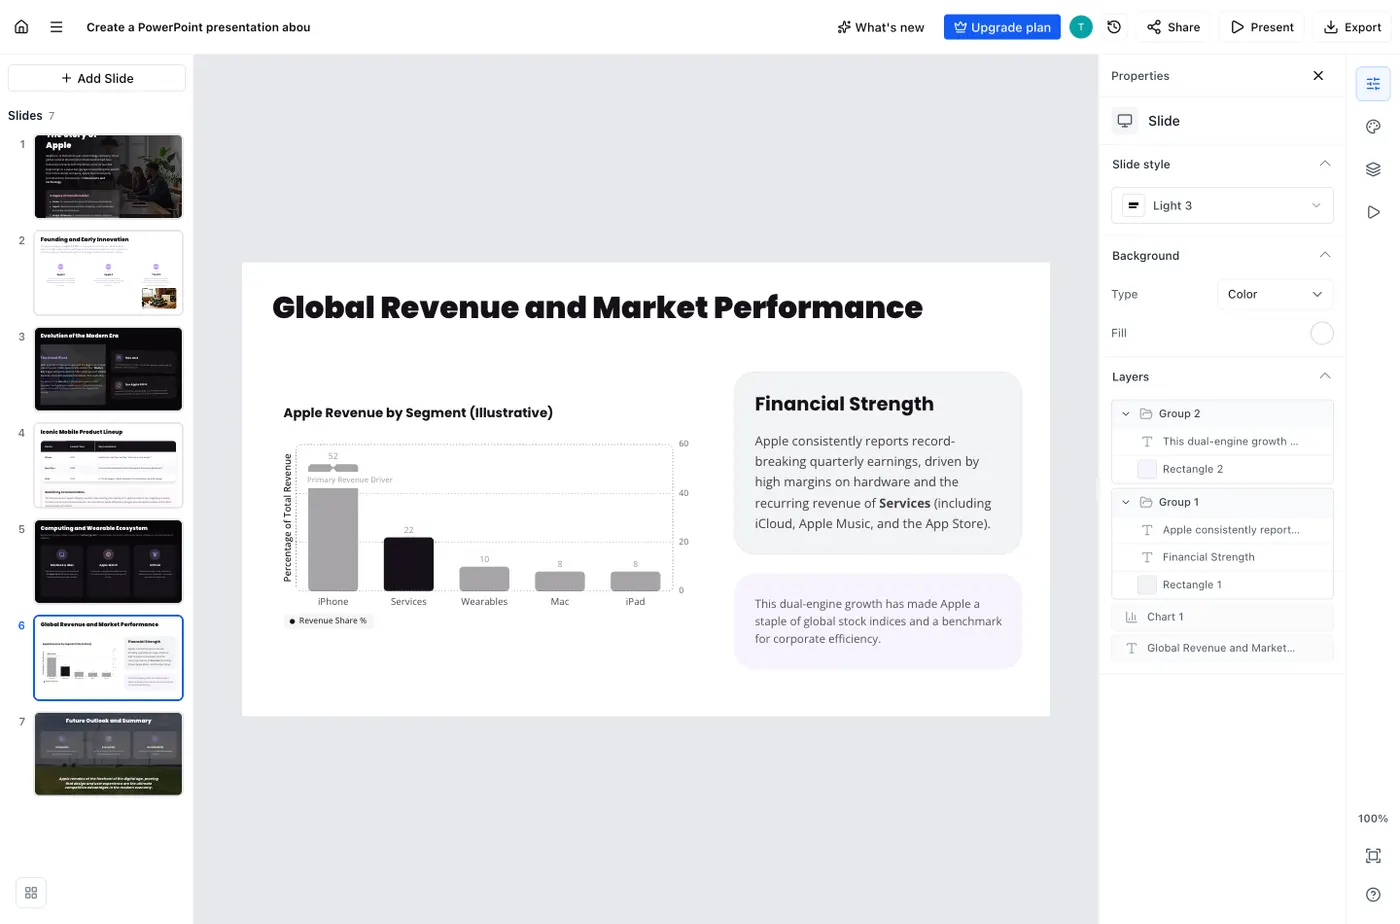
Task: Click the slide monitor icon in Properties
Action: coord(1125,121)
